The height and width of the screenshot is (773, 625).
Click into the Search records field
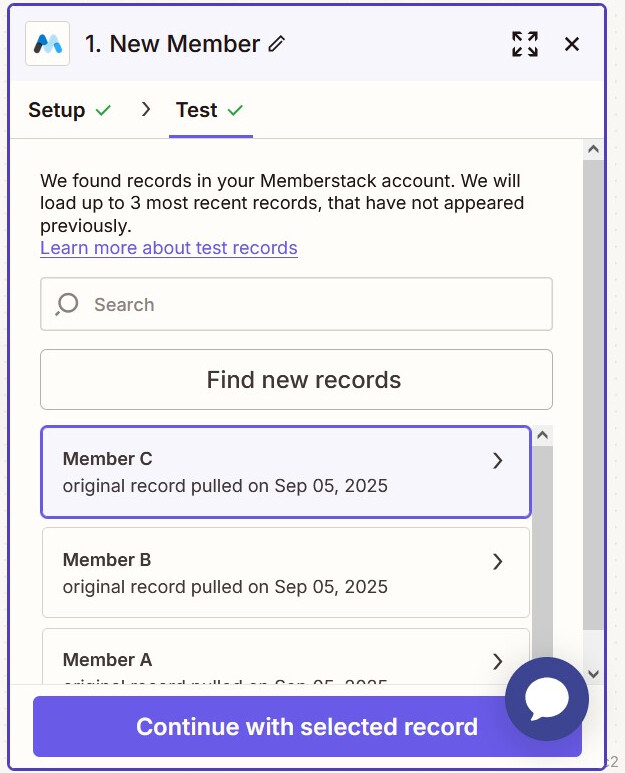coord(310,304)
